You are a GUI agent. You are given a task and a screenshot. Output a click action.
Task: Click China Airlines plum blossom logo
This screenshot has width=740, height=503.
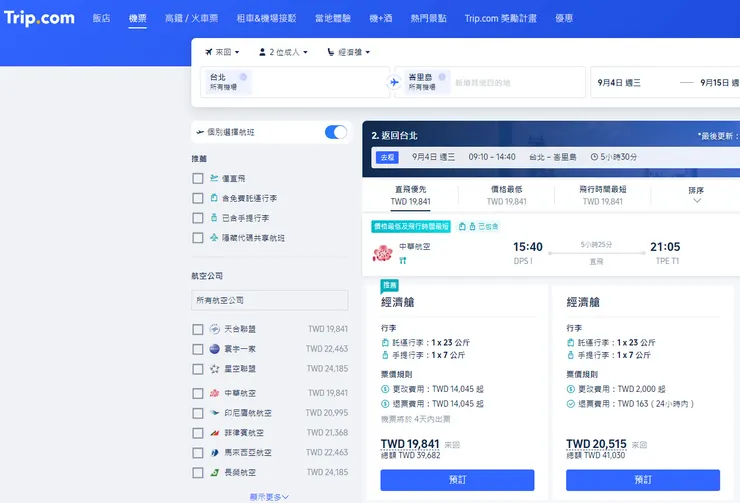click(x=383, y=253)
